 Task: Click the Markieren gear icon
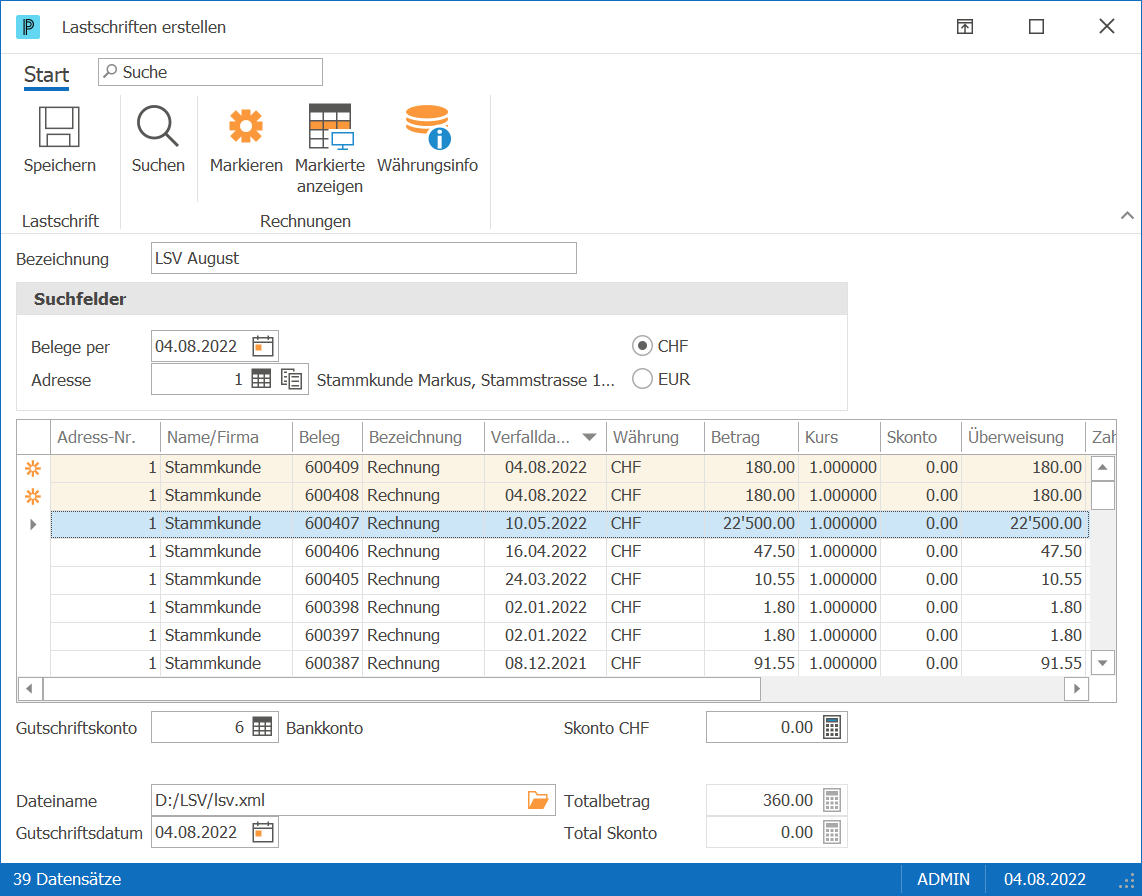(x=246, y=126)
